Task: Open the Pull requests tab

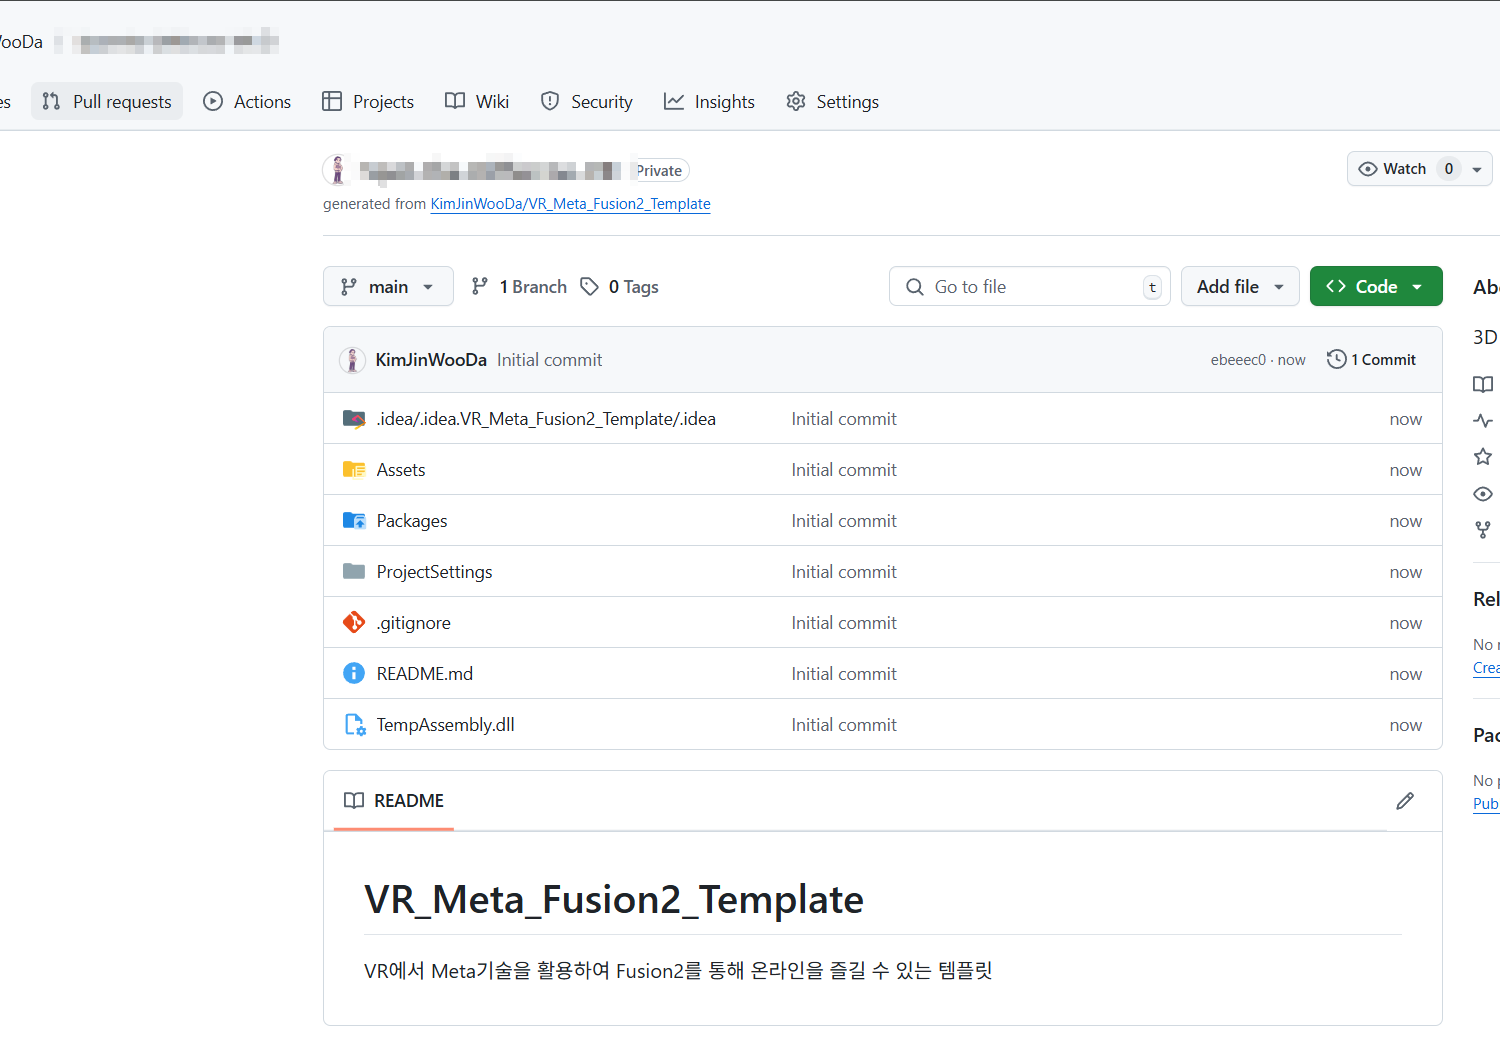Action: [x=107, y=101]
